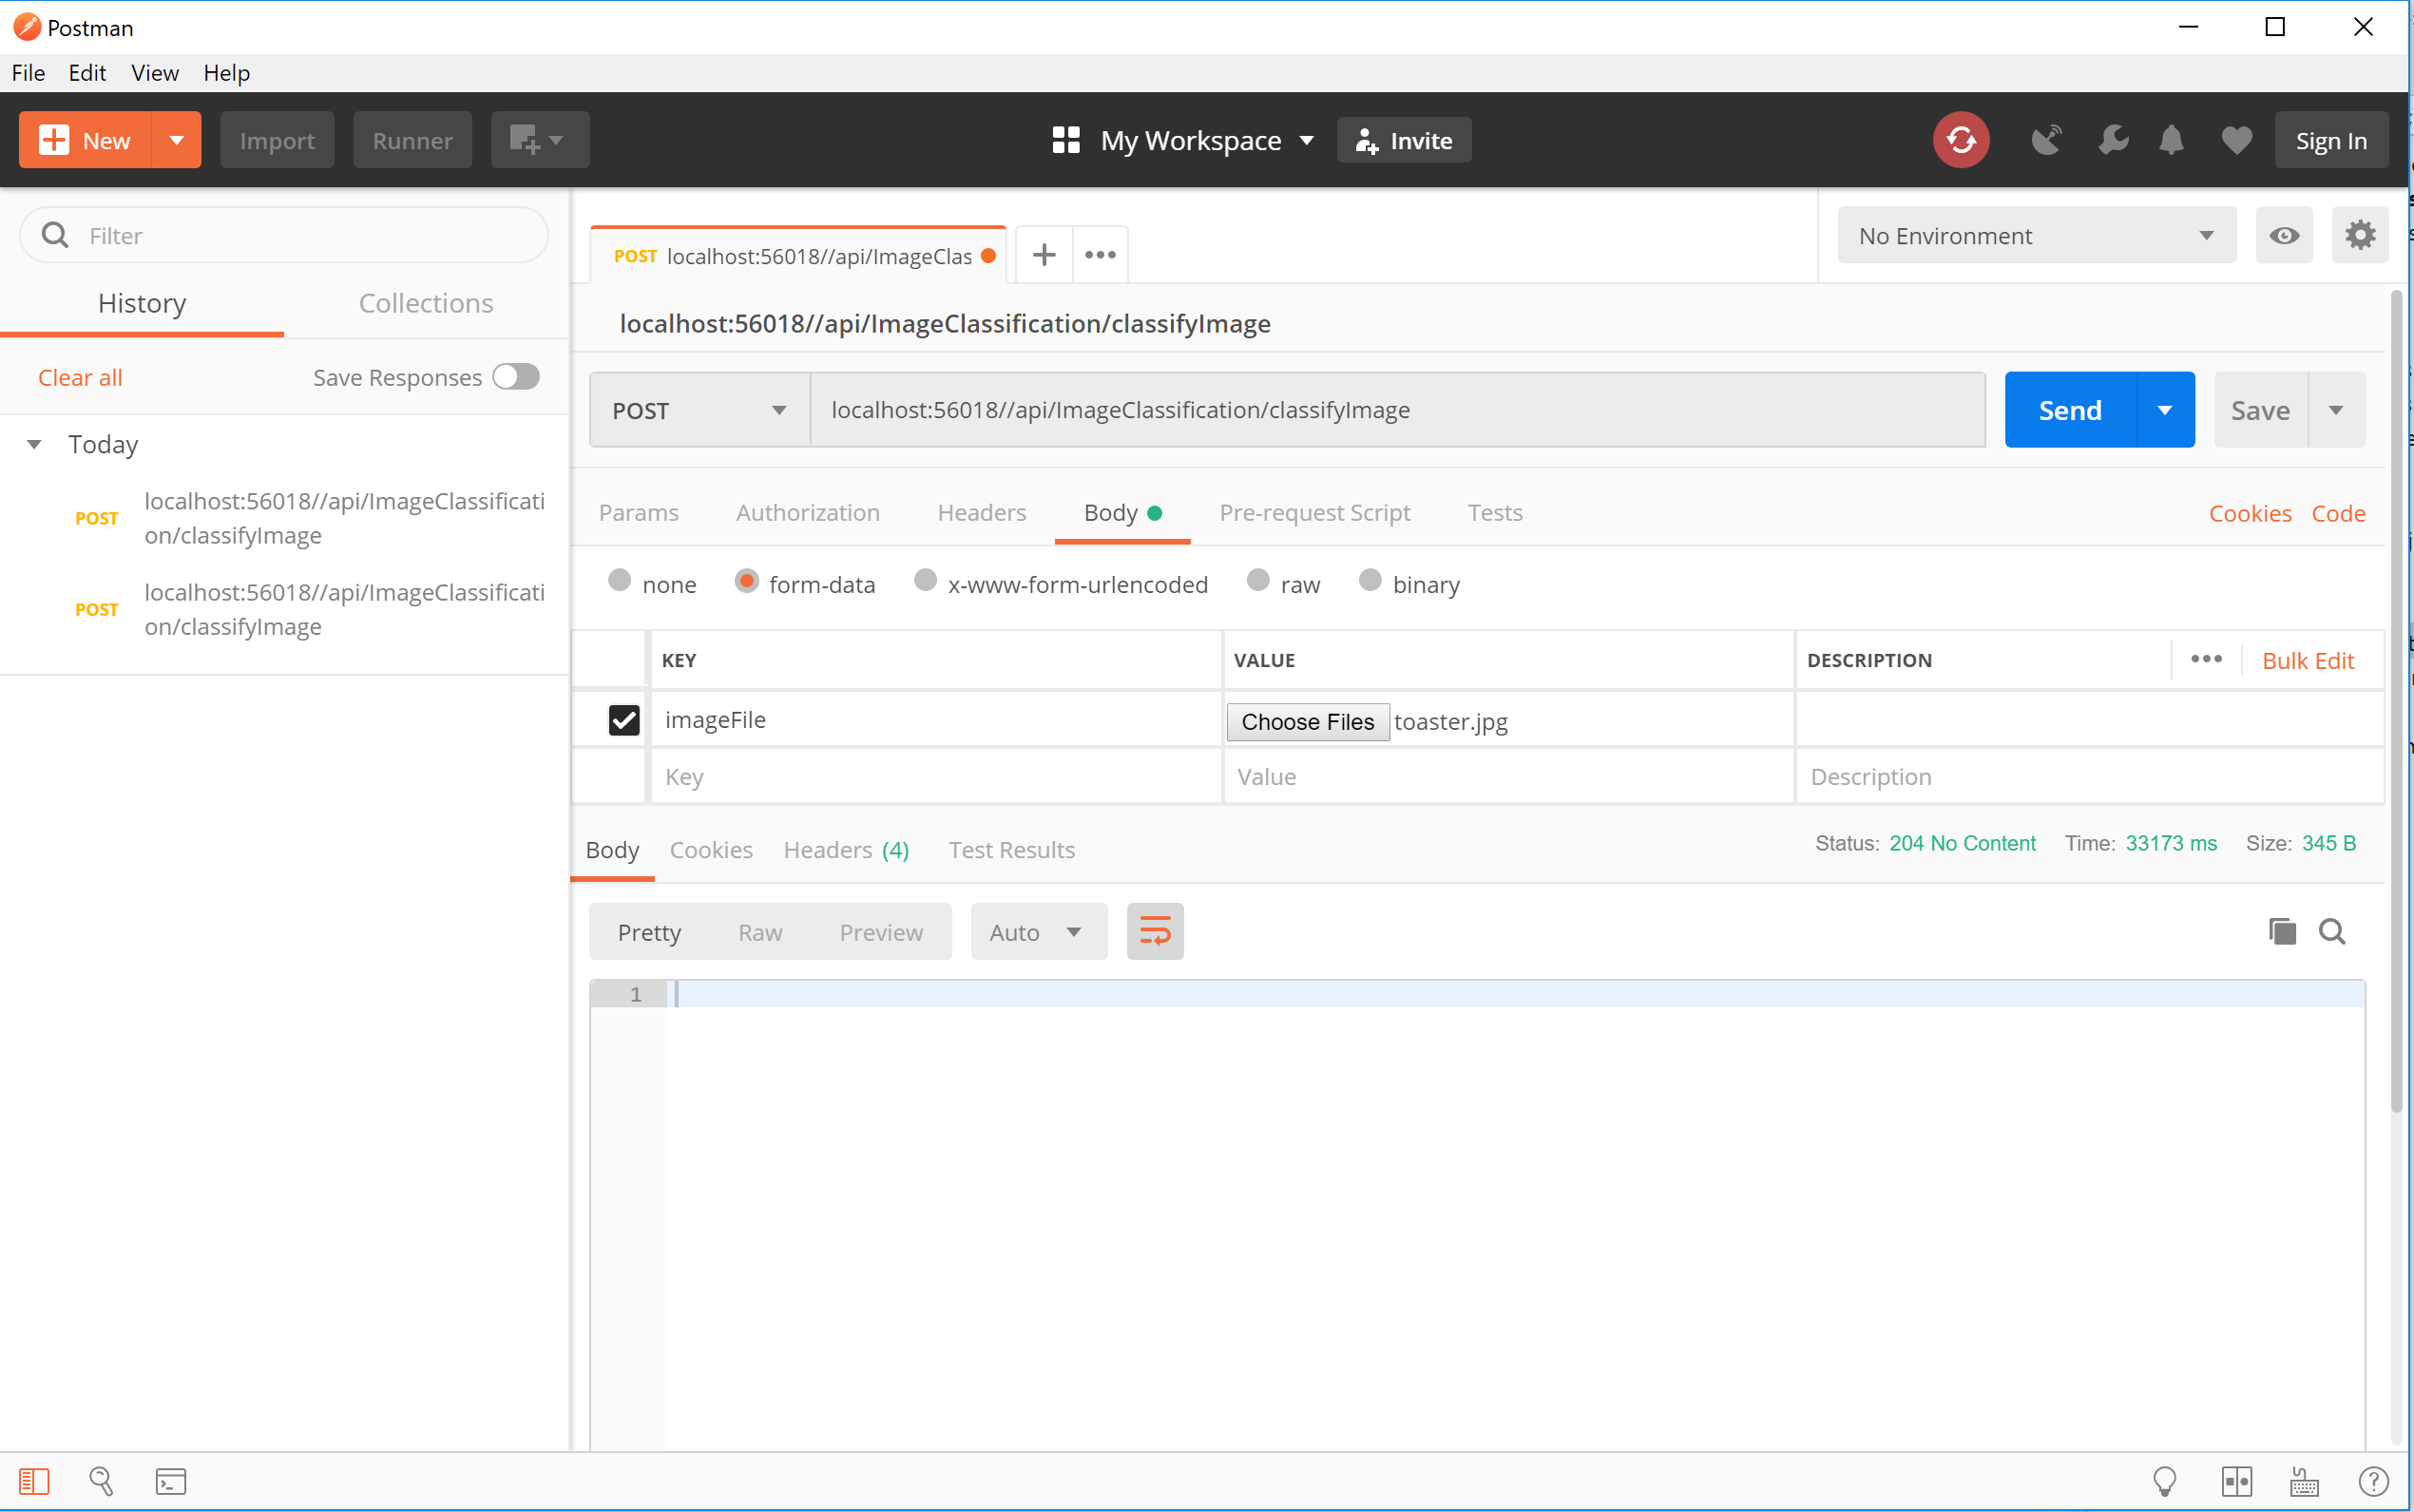Switch response view to Raw
This screenshot has width=2414, height=1512.
click(x=760, y=932)
